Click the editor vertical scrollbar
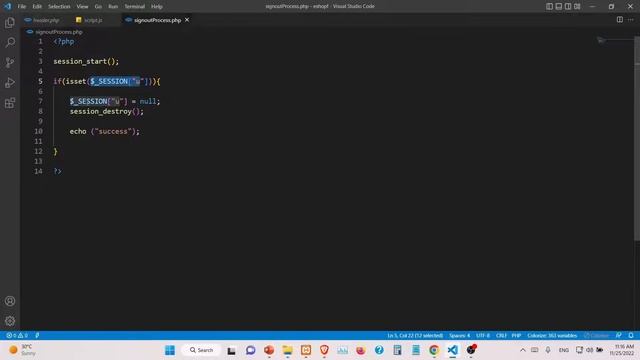The image size is (640, 360). (x=637, y=139)
